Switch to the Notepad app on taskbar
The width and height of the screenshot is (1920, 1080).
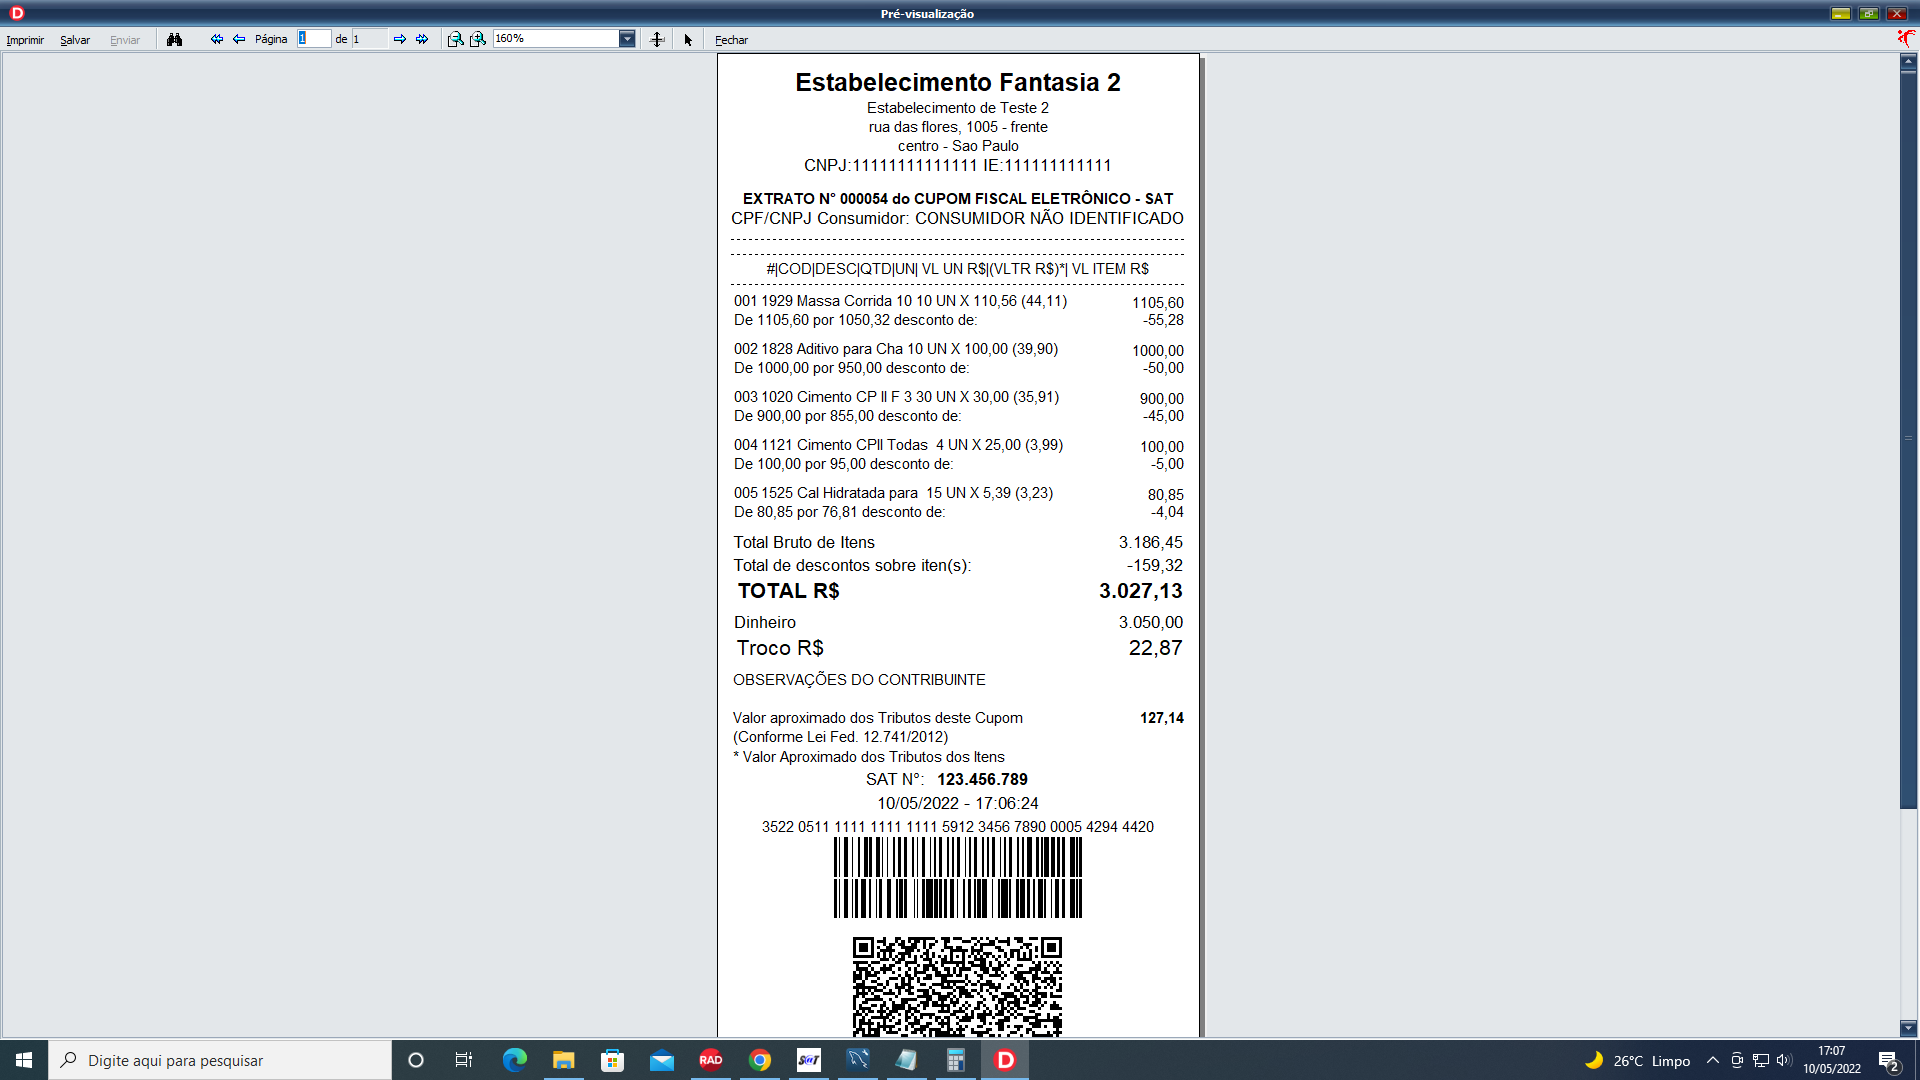907,1060
